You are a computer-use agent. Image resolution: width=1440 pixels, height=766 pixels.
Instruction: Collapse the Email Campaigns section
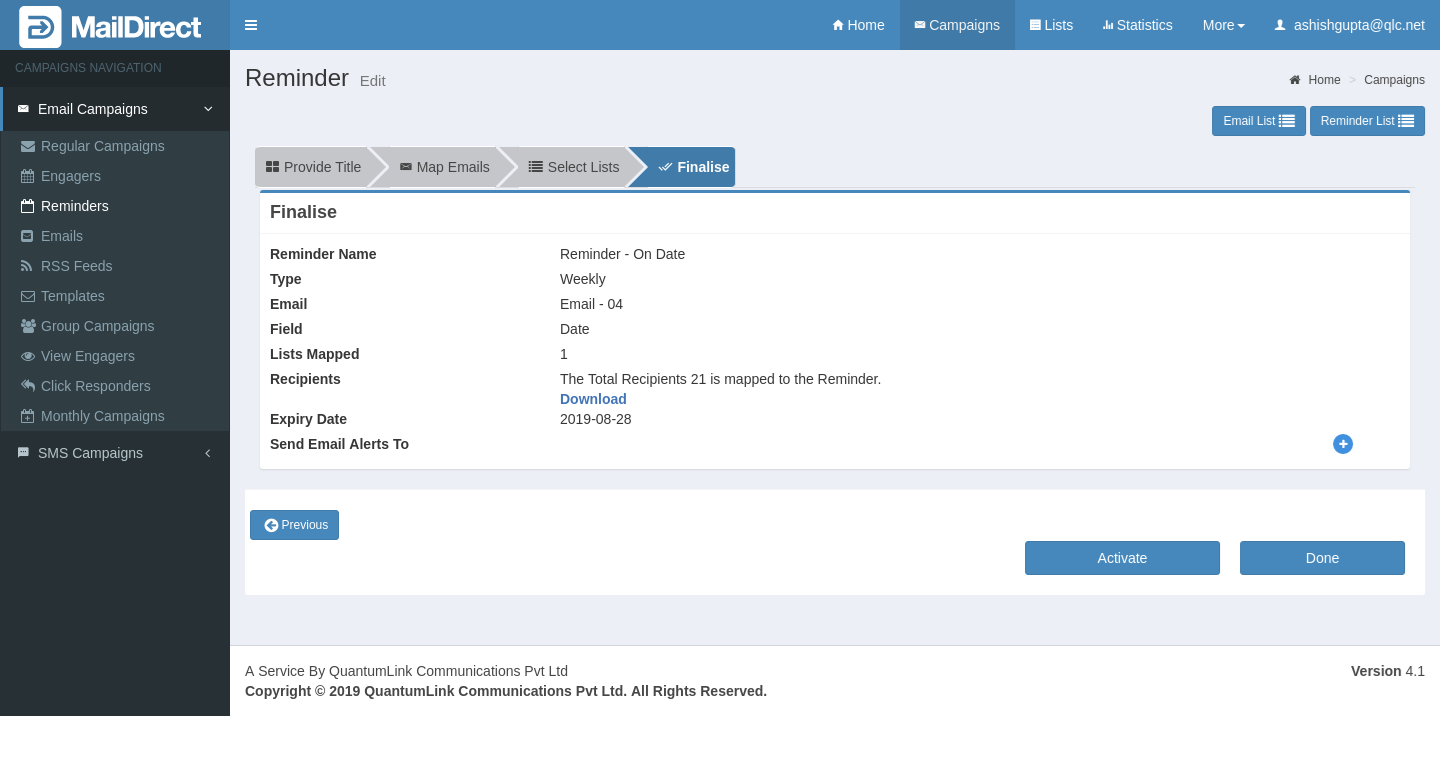coord(115,109)
